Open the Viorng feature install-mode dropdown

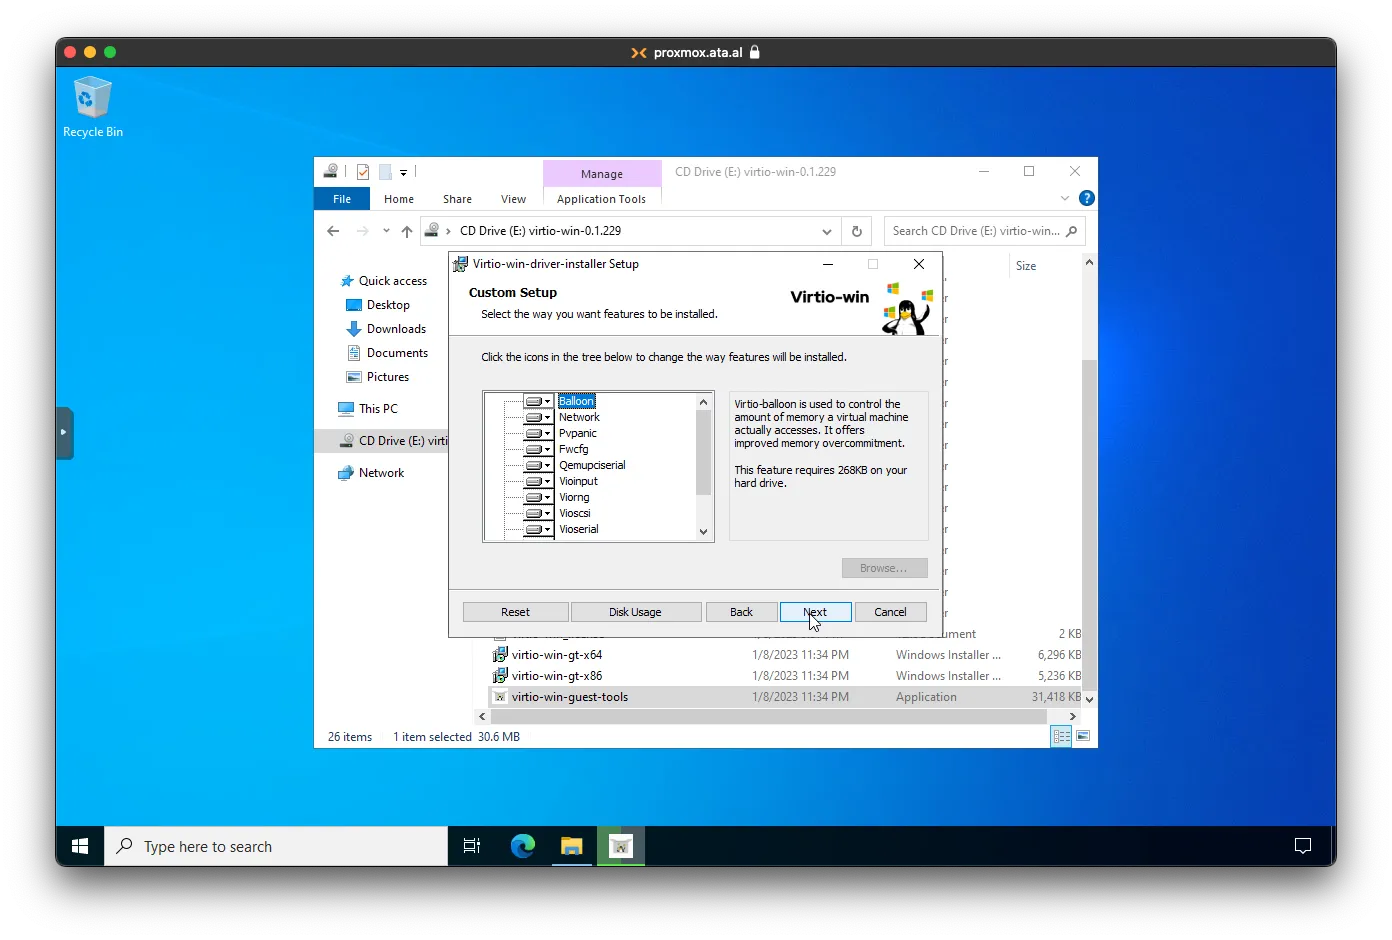tap(539, 497)
